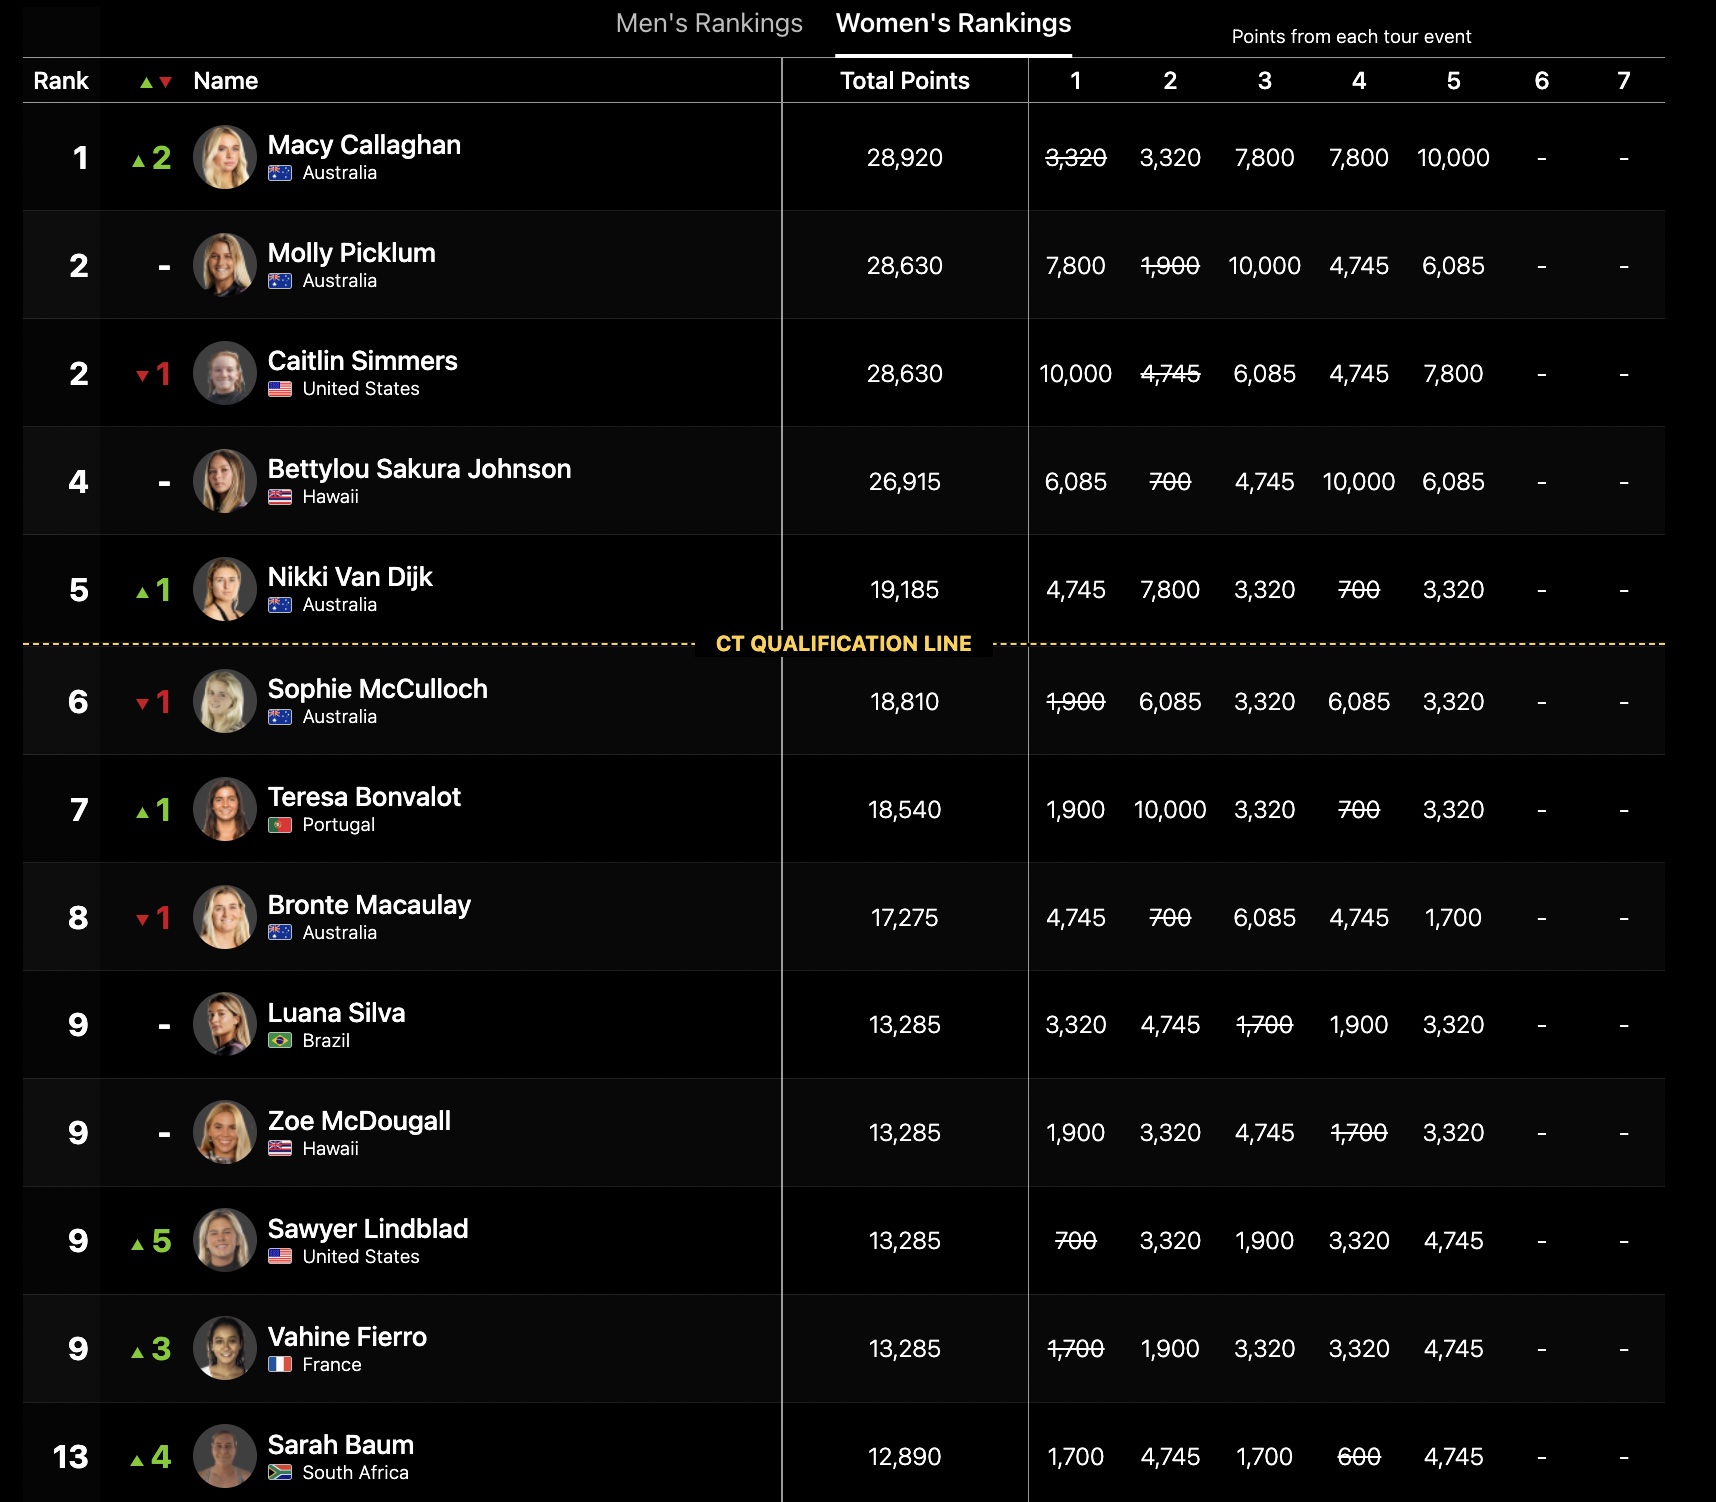
Task: Click the rank movement arrows column header
Action: pyautogui.click(x=156, y=82)
